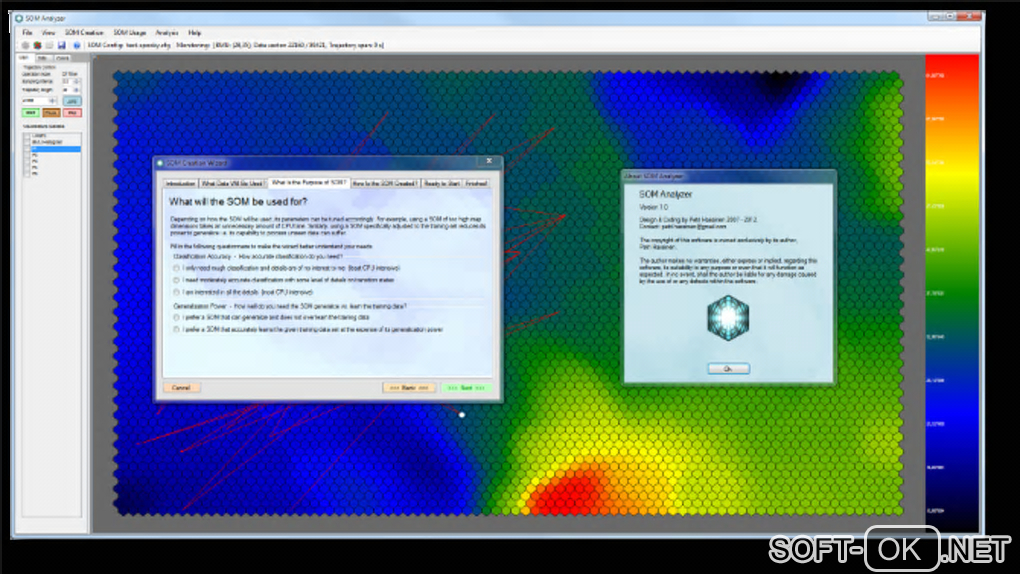This screenshot has height=574, width=1020.
Task: Click the orange button in the left panel
Action: pos(51,113)
